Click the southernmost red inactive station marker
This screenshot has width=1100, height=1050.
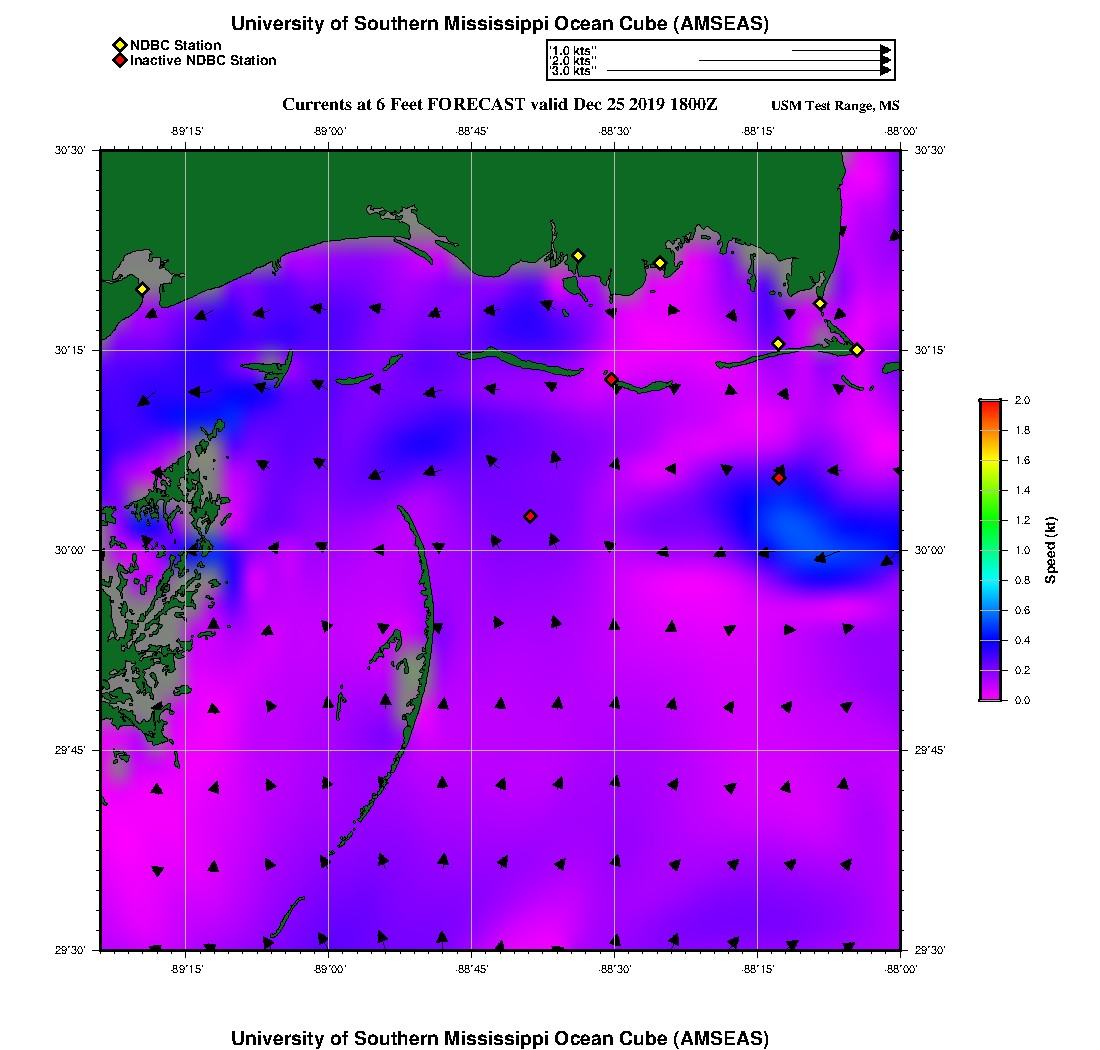pyautogui.click(x=530, y=516)
